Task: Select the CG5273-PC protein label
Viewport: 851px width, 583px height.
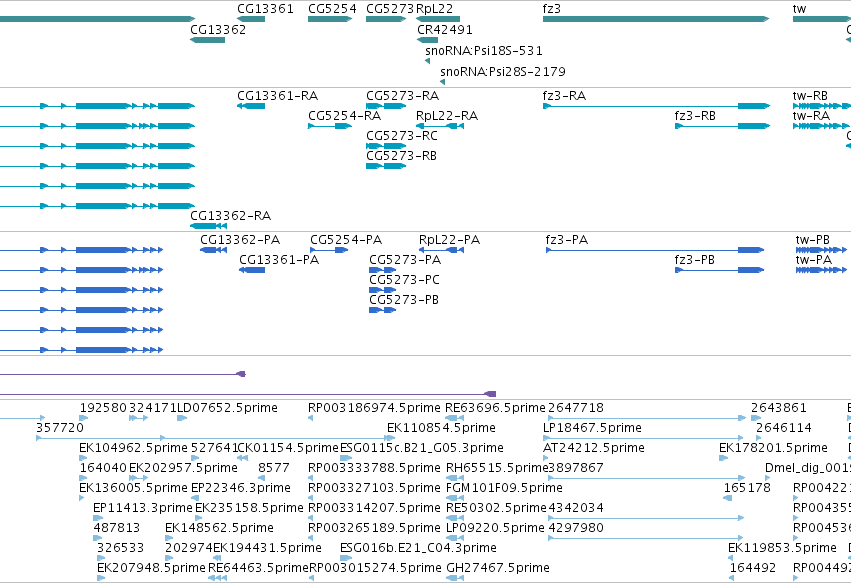Action: point(404,280)
